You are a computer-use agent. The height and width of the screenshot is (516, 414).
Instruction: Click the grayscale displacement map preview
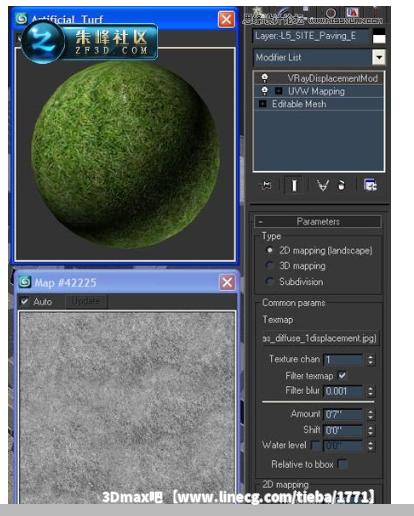[x=127, y=407]
